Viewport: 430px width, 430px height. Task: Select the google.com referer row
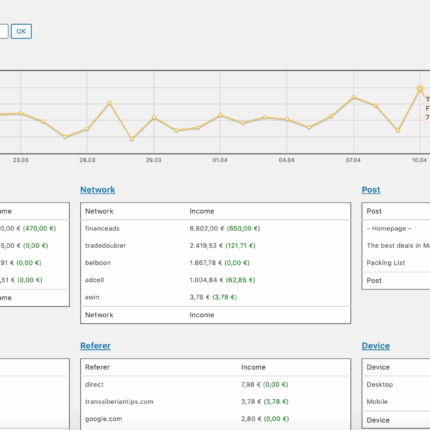215,419
